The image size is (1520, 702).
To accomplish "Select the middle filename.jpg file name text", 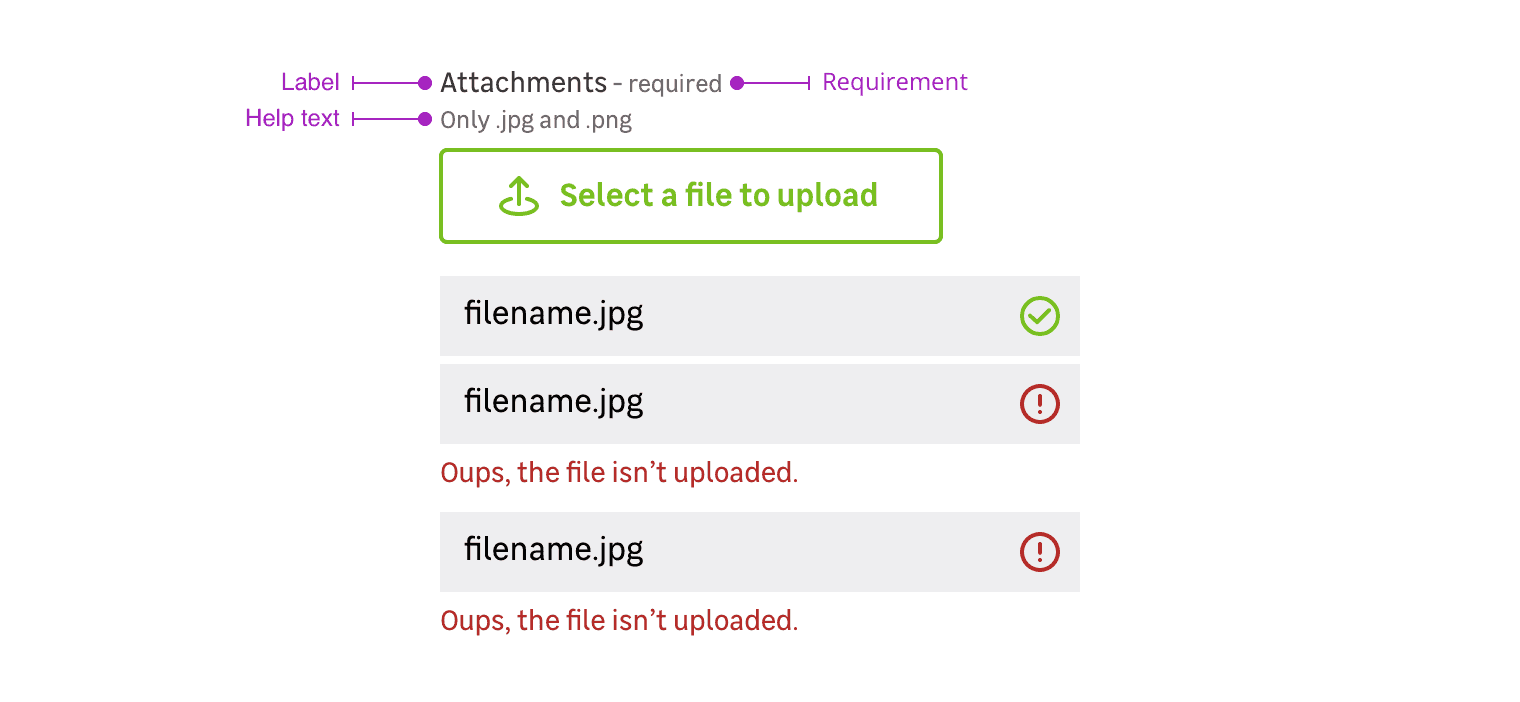I will [x=553, y=402].
